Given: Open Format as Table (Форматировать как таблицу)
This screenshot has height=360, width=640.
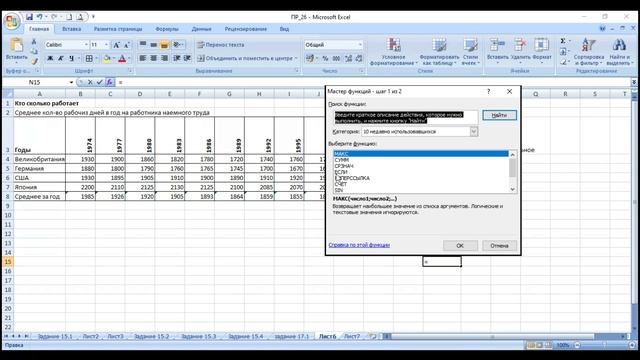Looking at the screenshot, I should pyautogui.click(x=439, y=51).
